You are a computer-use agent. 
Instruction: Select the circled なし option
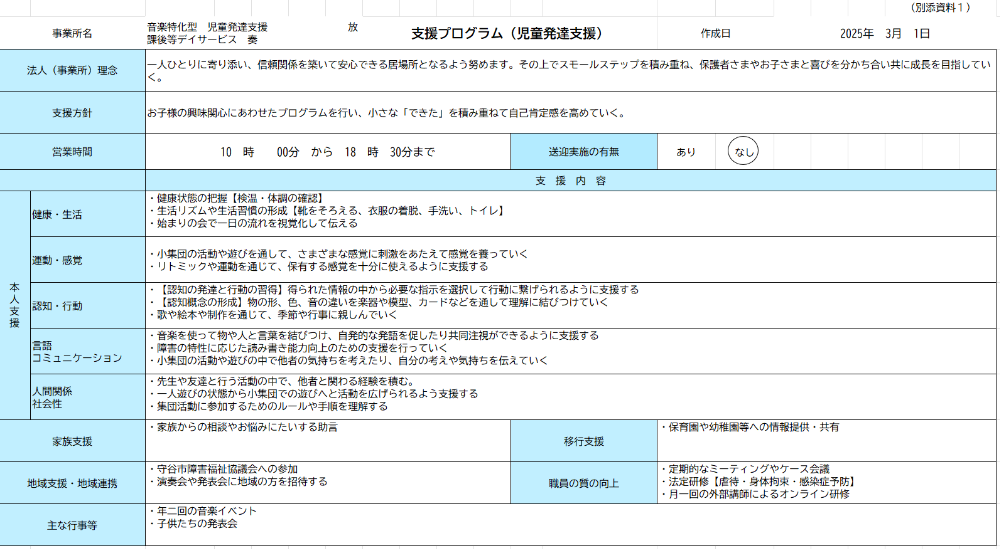click(744, 152)
